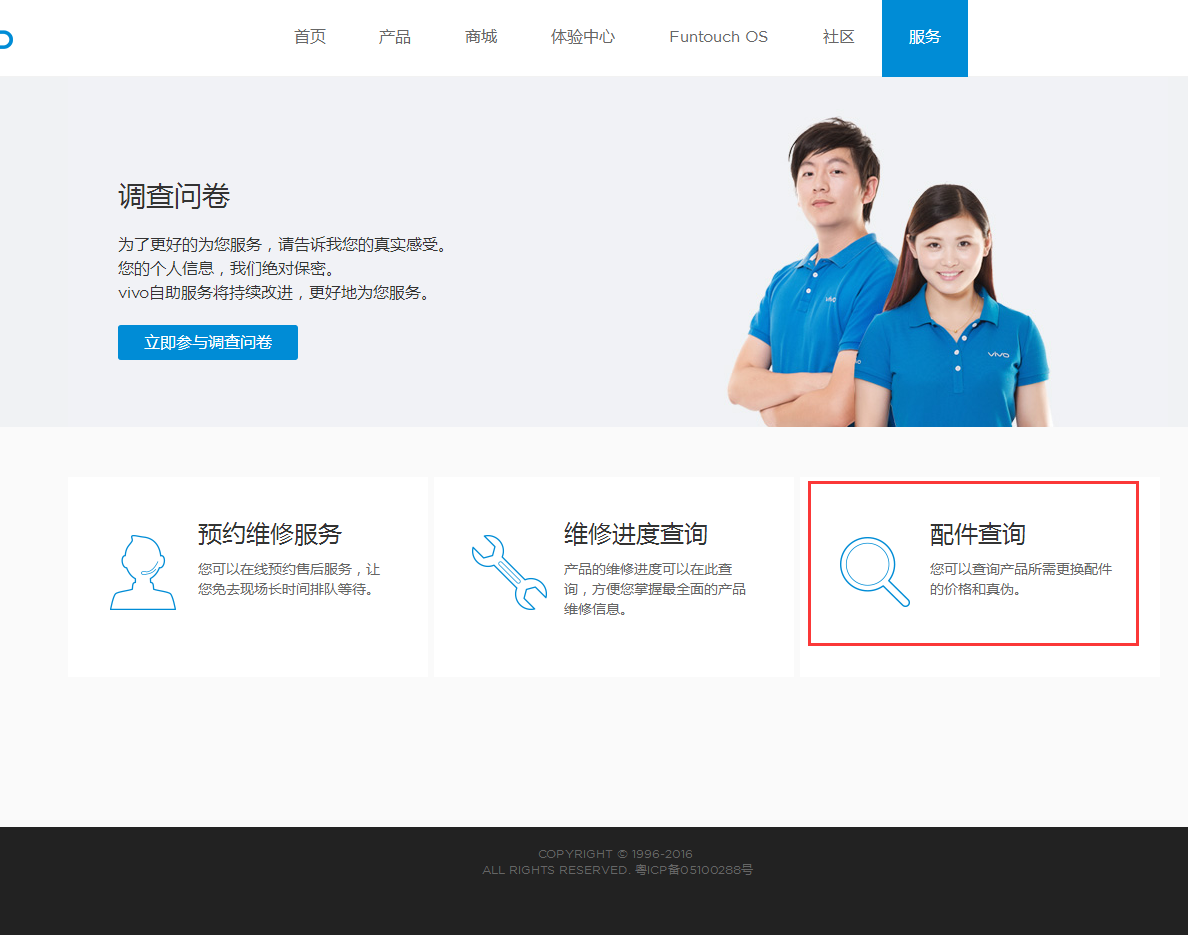Click the 调查问卷 banner title
The image size is (1188, 935).
[174, 196]
